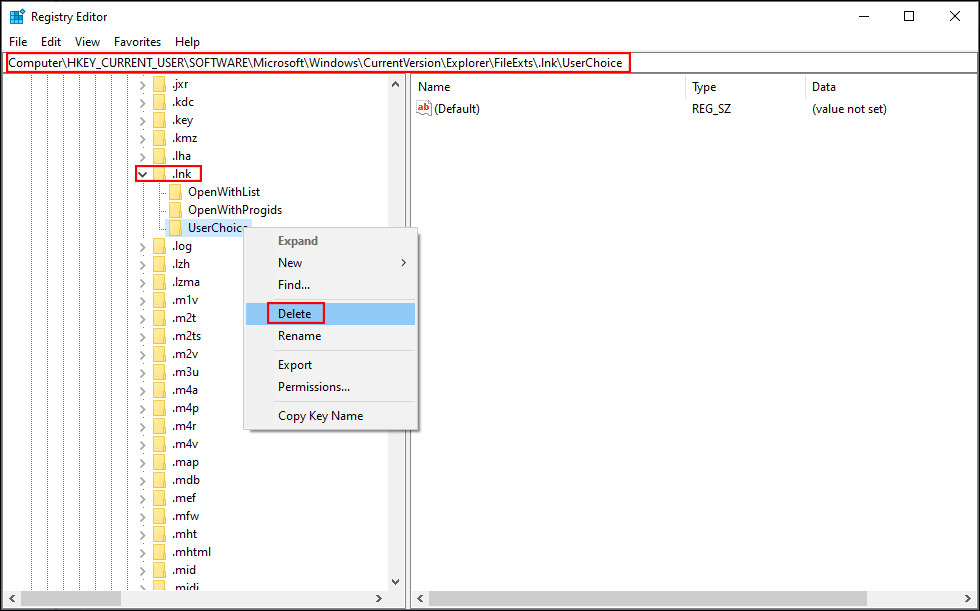Expand the .mhtml key
Screen dimensions: 980x611
pos(142,552)
